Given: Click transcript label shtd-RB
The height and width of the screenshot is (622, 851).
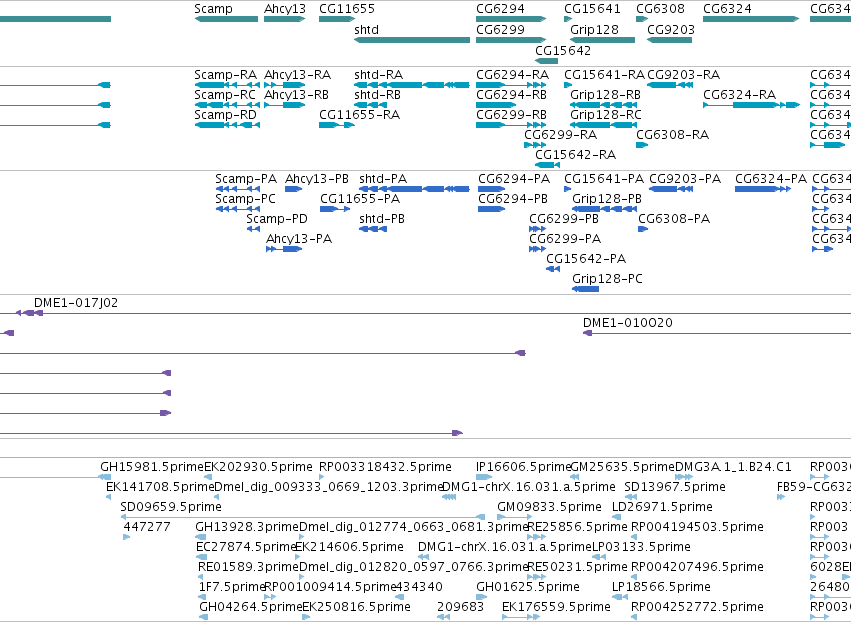Looking at the screenshot, I should click(377, 95).
